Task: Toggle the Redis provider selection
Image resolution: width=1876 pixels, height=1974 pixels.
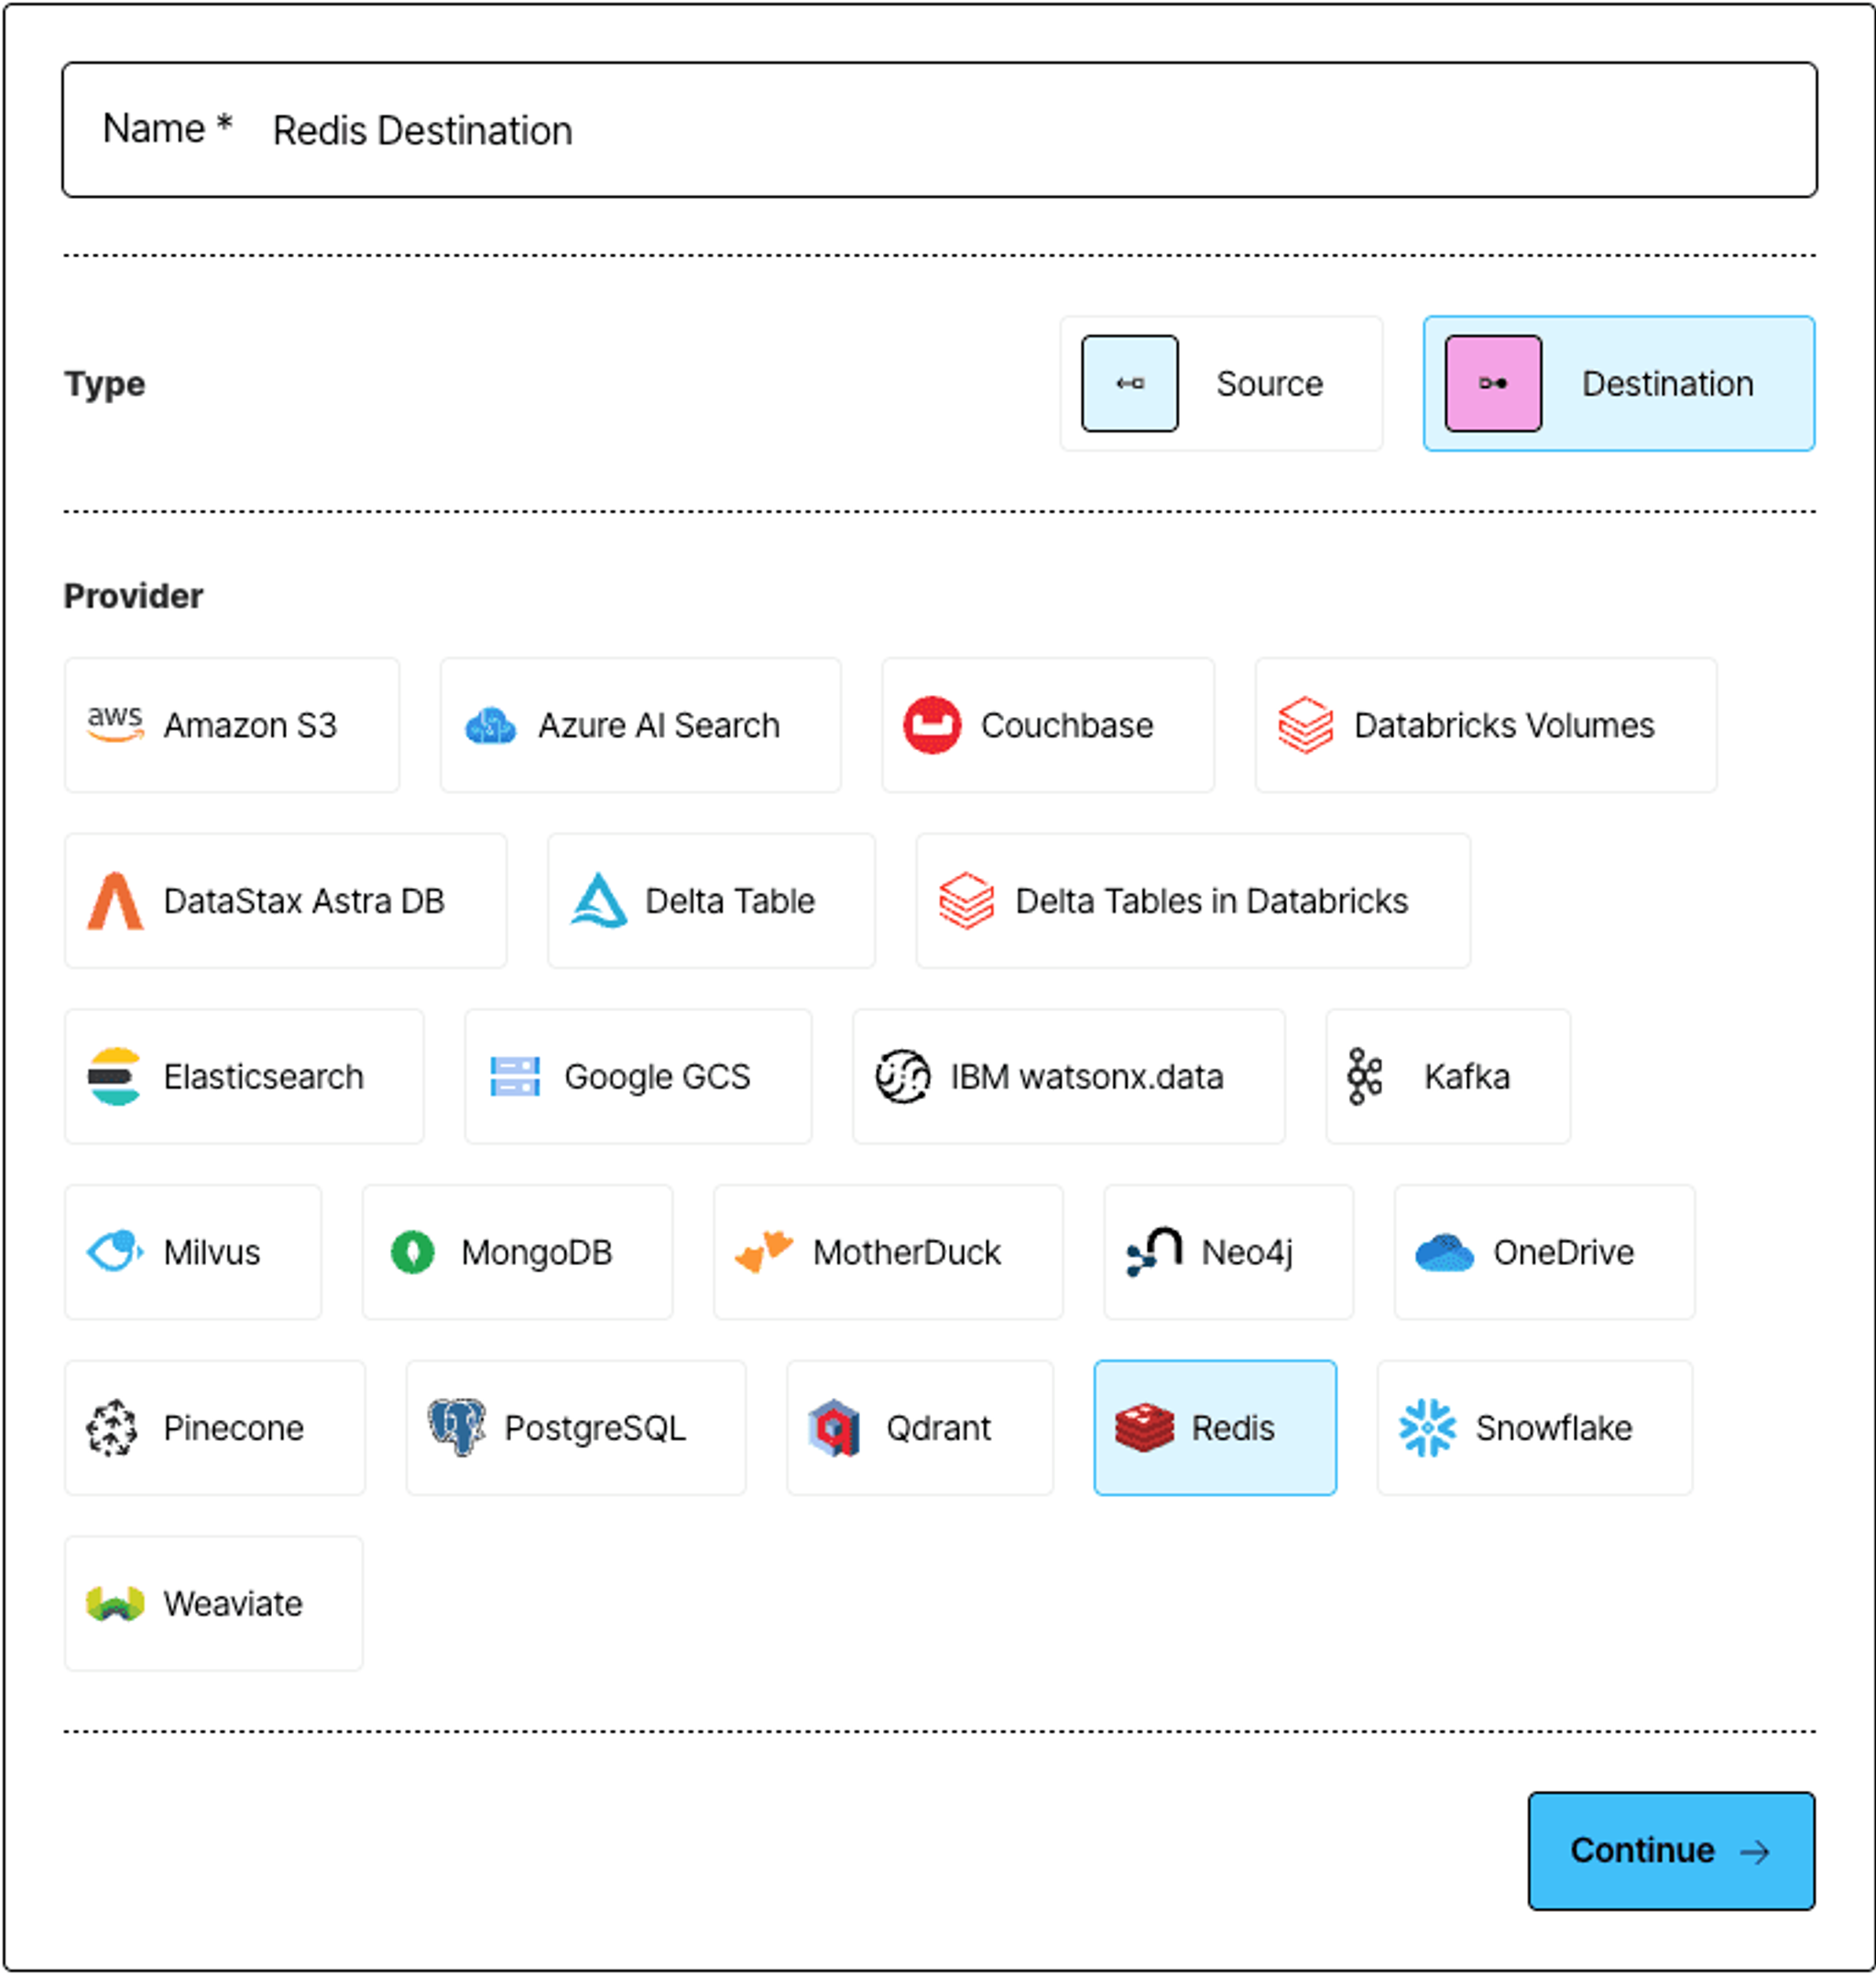Action: coord(1215,1427)
